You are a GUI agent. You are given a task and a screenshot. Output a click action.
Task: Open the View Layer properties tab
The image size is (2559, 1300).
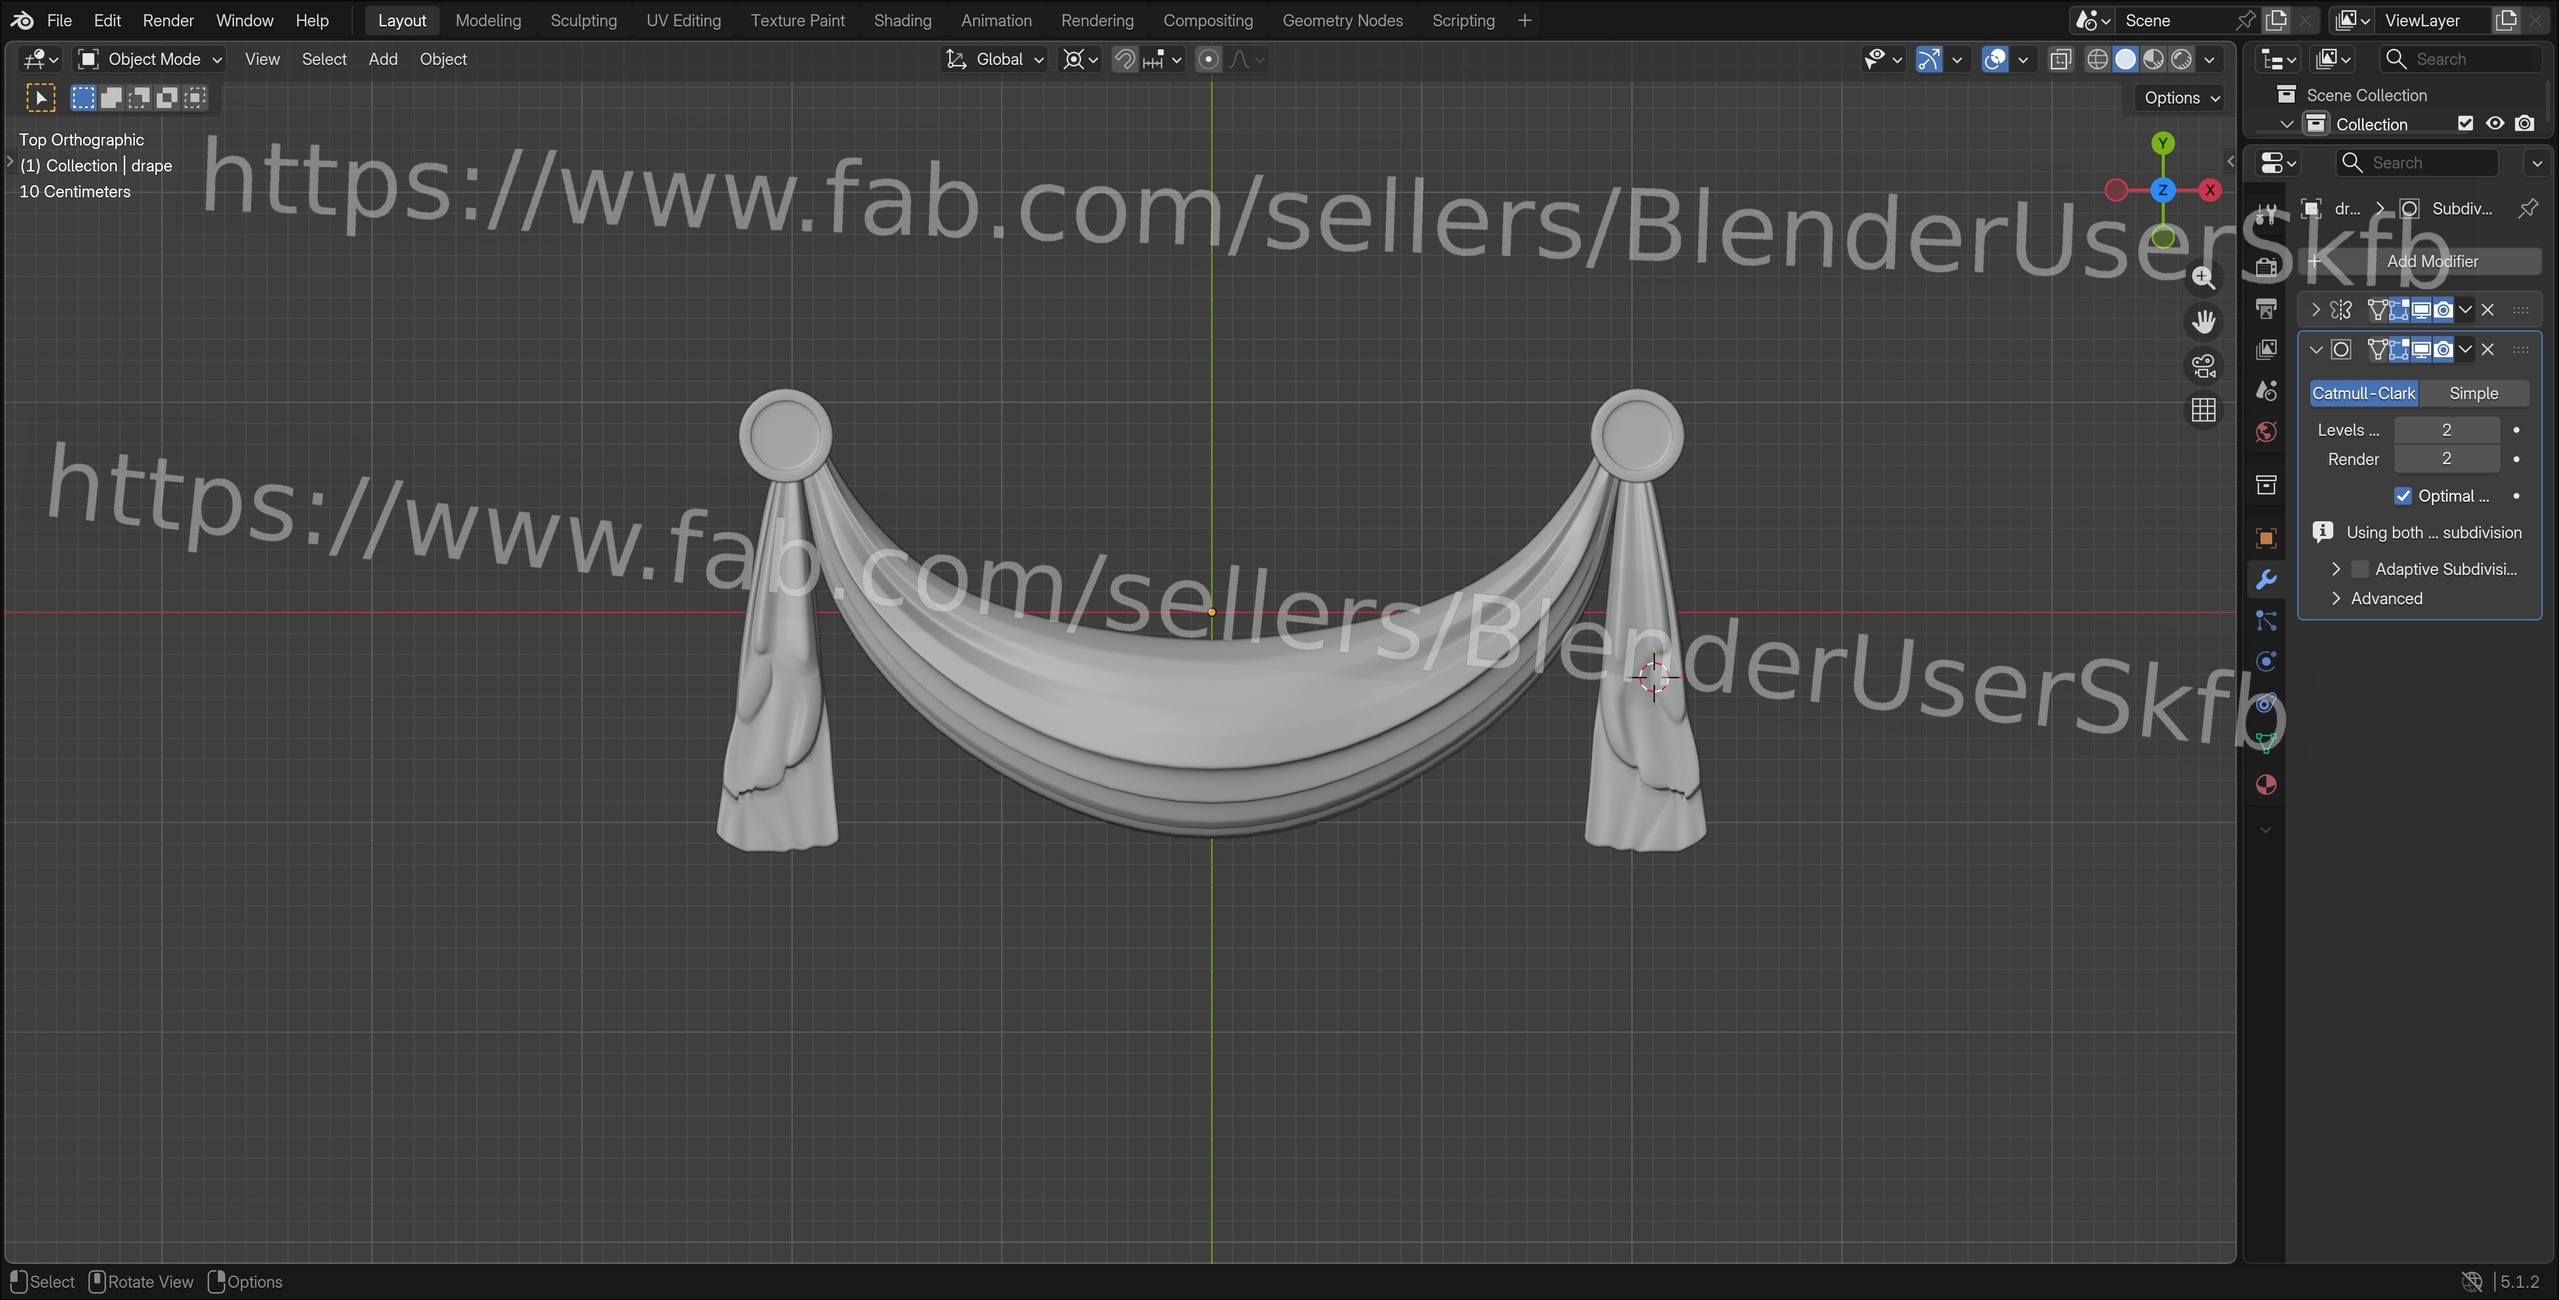2266,349
